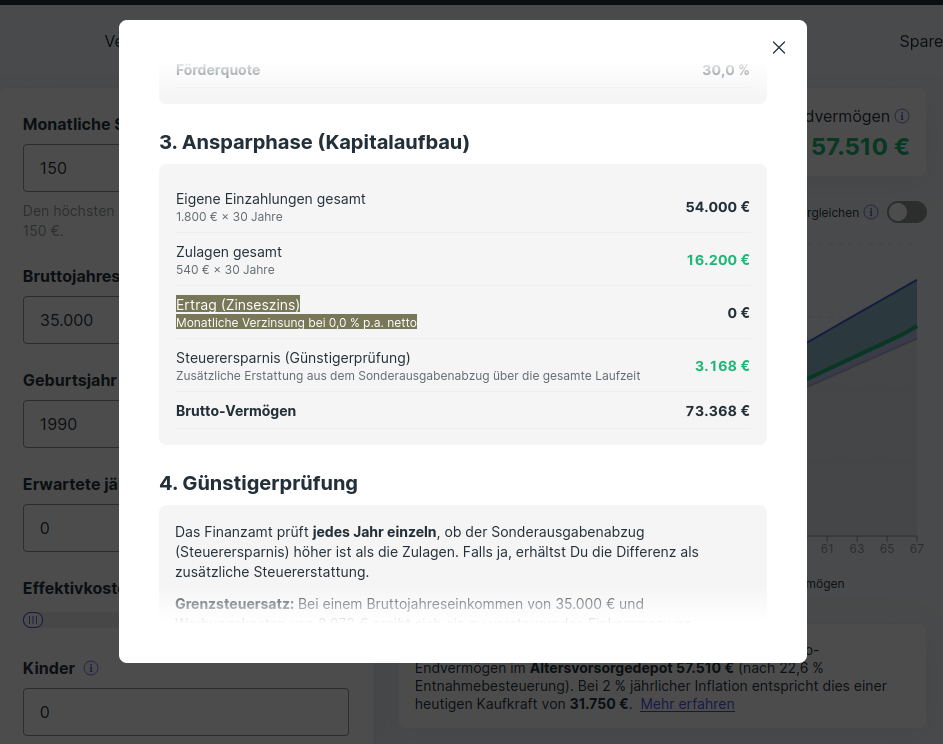Select the Eigene Einzahlungen value 54.000 €

(x=717, y=207)
